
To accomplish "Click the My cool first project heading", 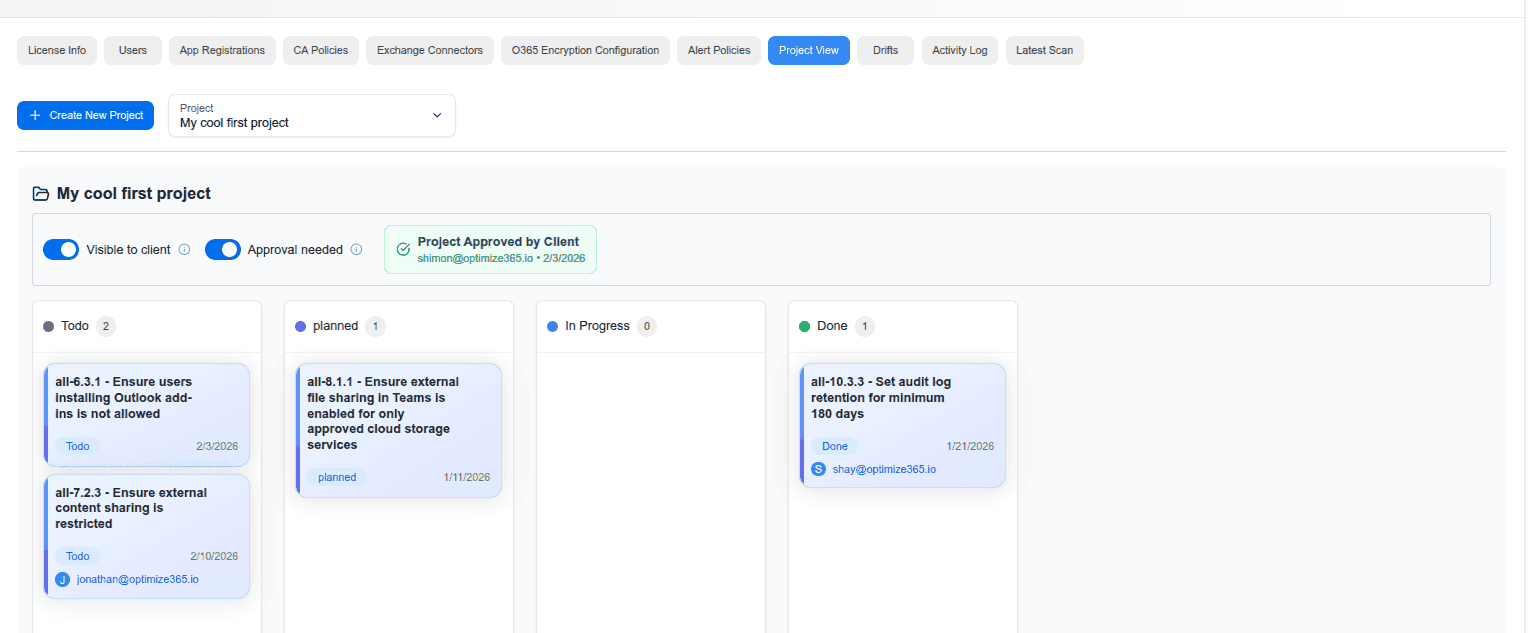I will coord(134,193).
